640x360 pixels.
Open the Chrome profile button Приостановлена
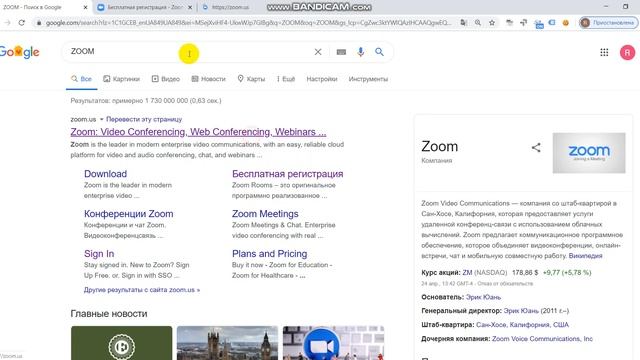[609, 23]
